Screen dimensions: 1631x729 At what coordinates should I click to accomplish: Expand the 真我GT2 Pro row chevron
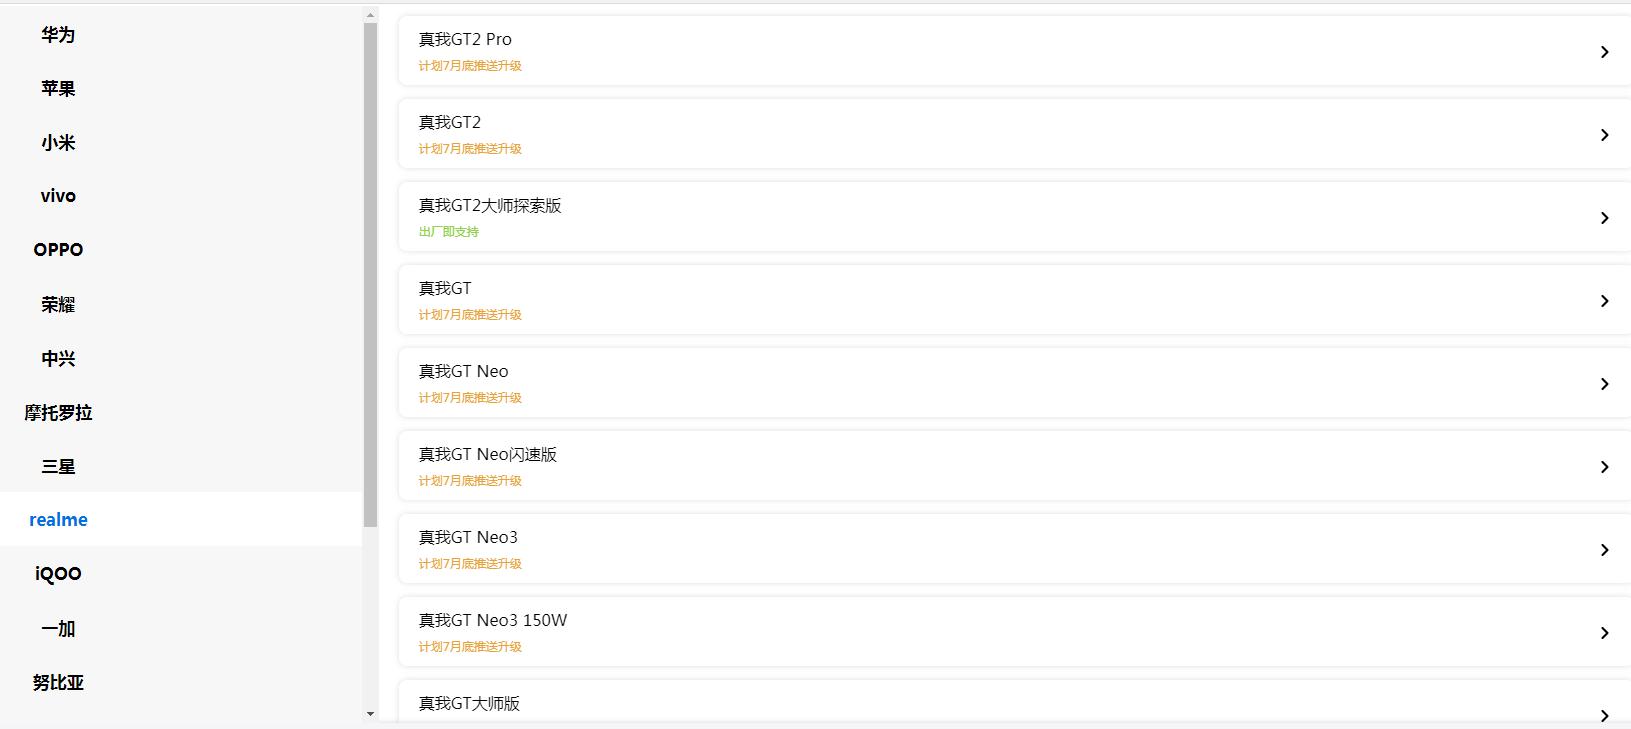tap(1604, 52)
